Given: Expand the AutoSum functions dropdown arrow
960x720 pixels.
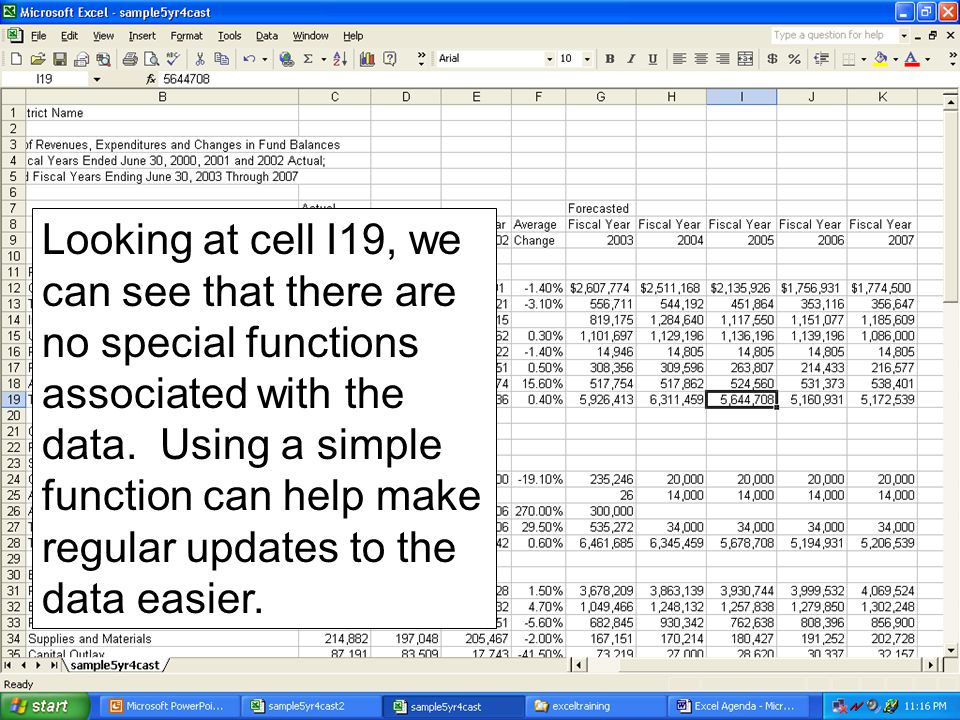Looking at the screenshot, I should 323,59.
